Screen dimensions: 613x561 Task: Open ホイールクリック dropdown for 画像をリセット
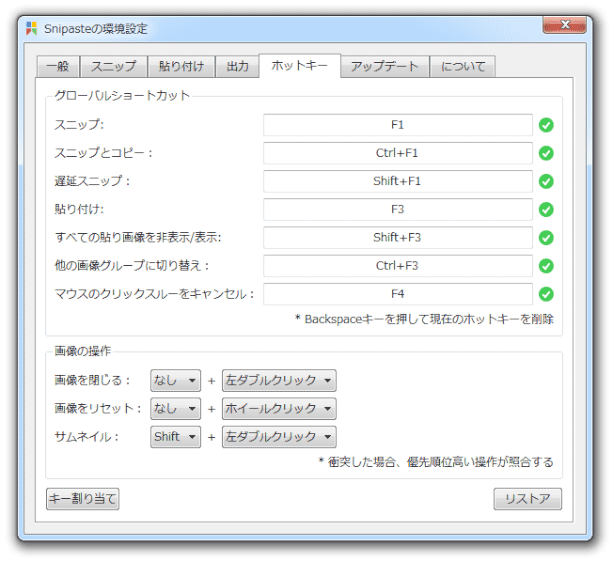click(279, 409)
